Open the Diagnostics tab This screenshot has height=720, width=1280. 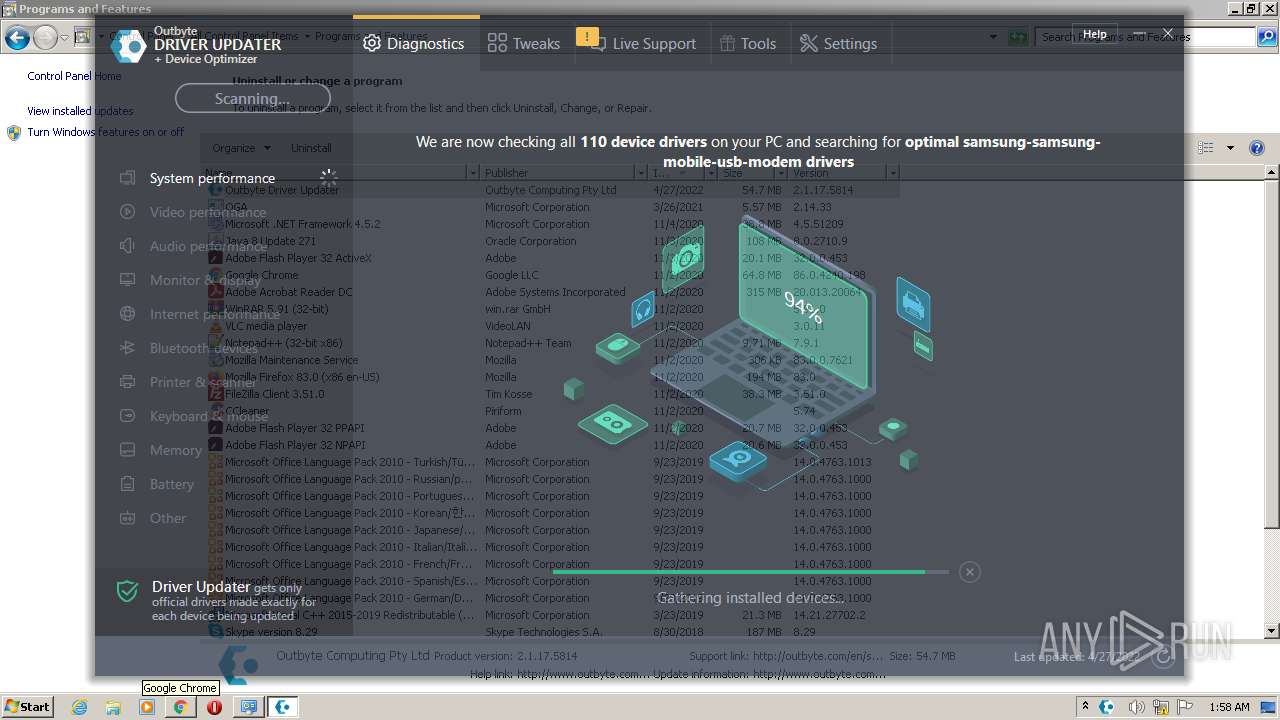tap(415, 43)
